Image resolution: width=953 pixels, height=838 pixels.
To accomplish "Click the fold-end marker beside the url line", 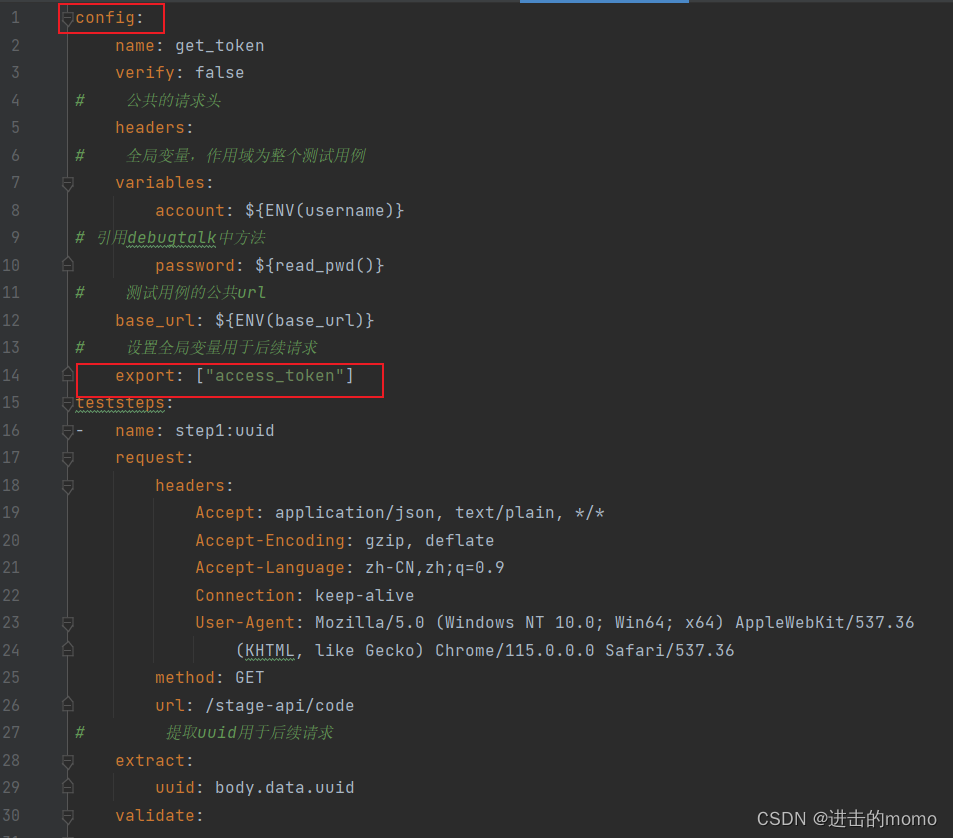I will pos(66,705).
